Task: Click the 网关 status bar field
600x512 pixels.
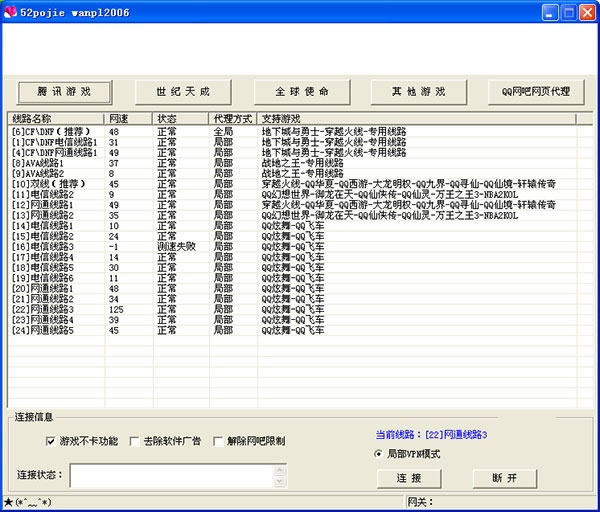Action: pos(500,502)
